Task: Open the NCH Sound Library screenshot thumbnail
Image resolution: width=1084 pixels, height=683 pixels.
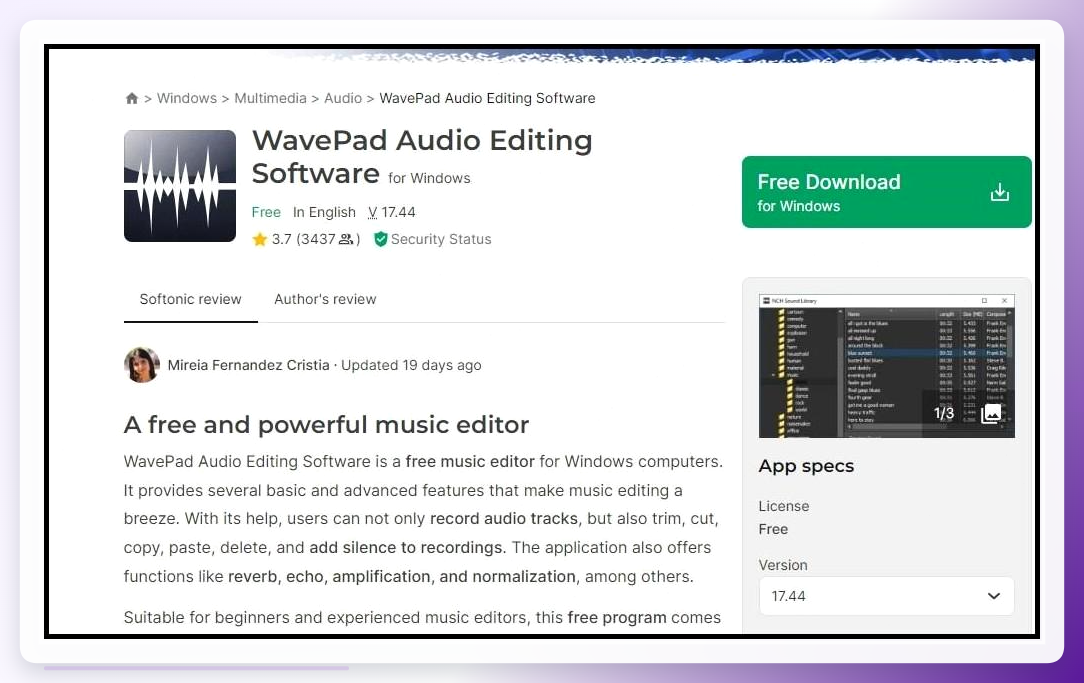Action: (886, 366)
